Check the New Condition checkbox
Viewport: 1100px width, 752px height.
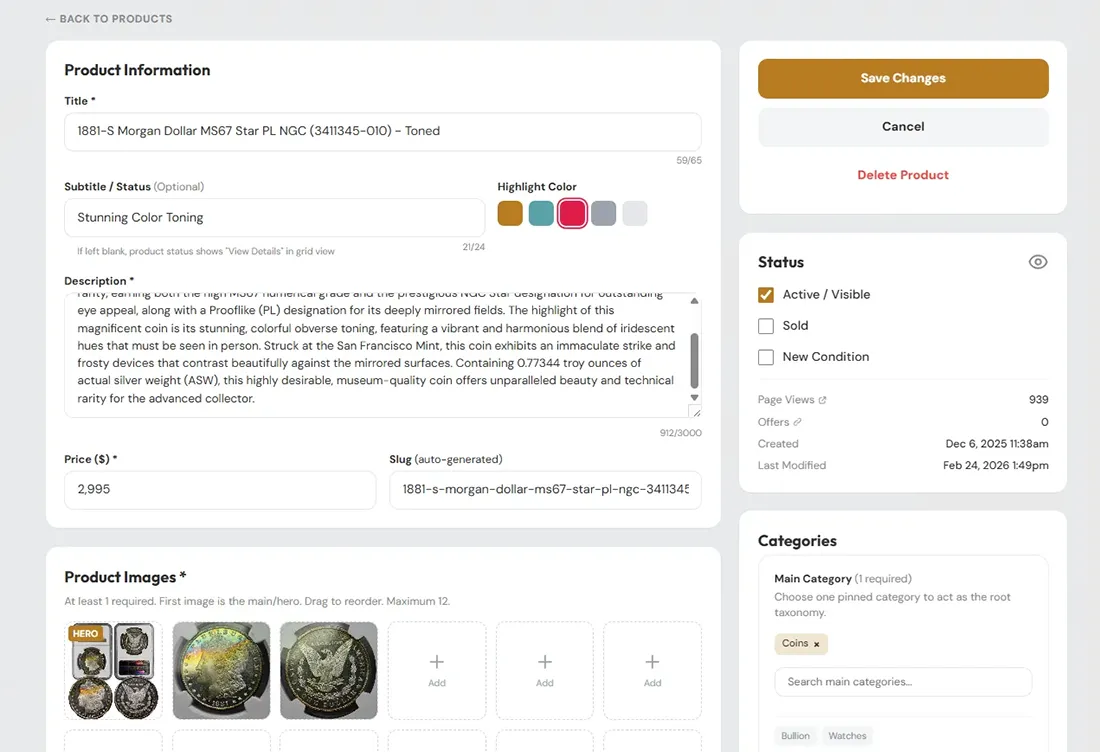click(x=766, y=357)
